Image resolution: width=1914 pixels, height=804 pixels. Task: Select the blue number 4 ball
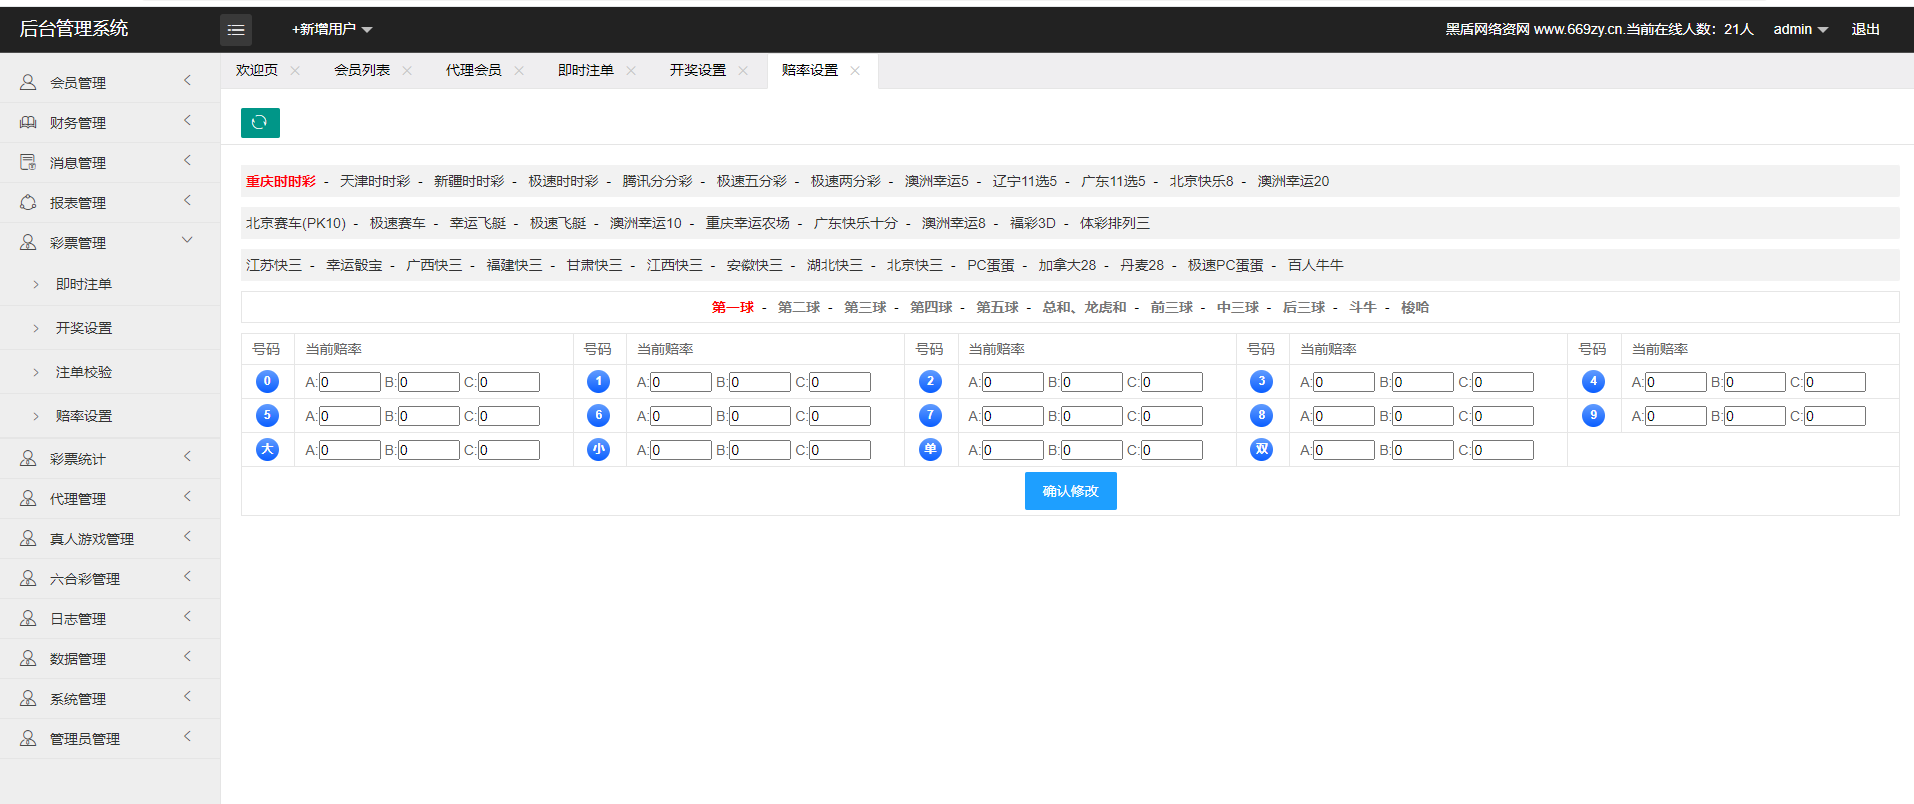(x=1593, y=381)
